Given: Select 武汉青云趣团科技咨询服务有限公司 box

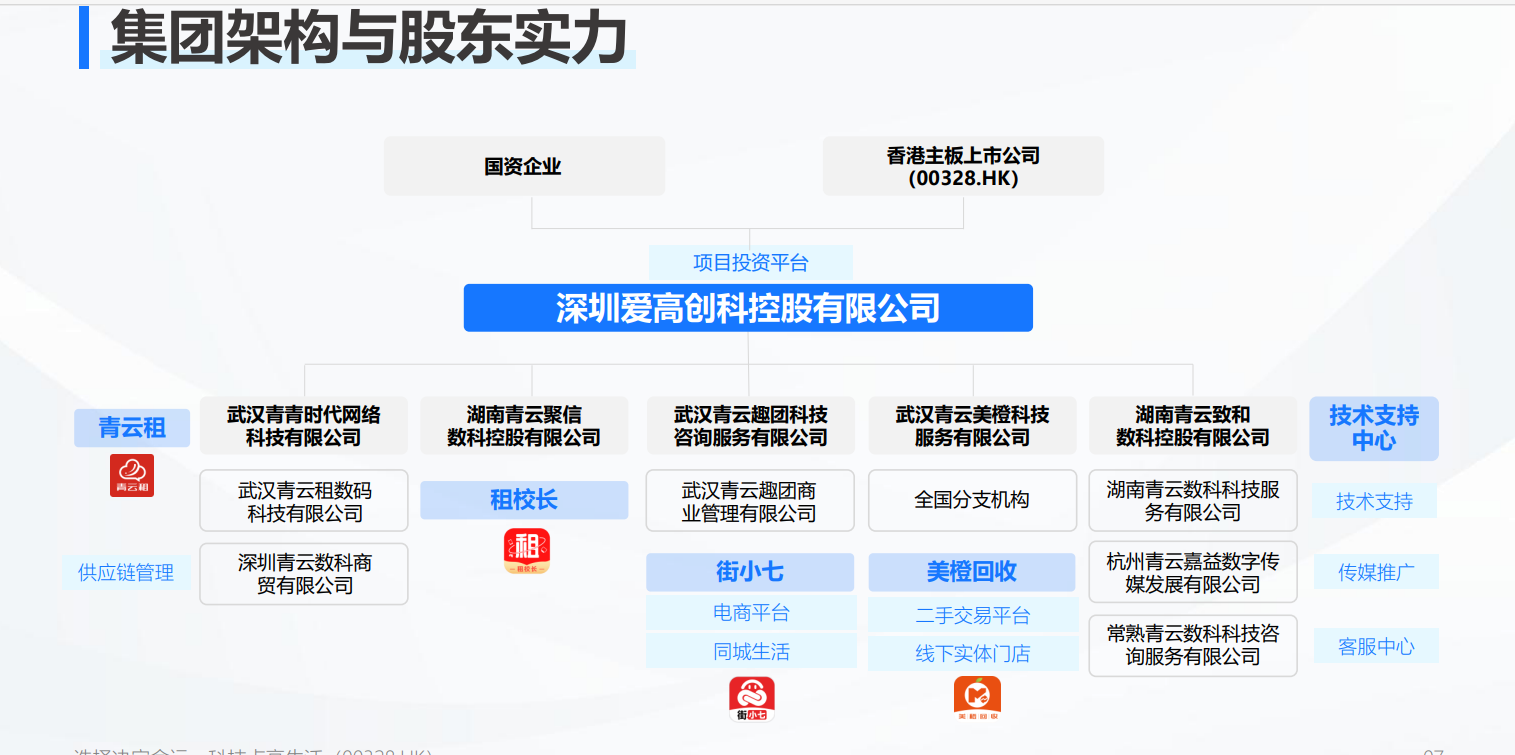Looking at the screenshot, I should click(750, 426).
